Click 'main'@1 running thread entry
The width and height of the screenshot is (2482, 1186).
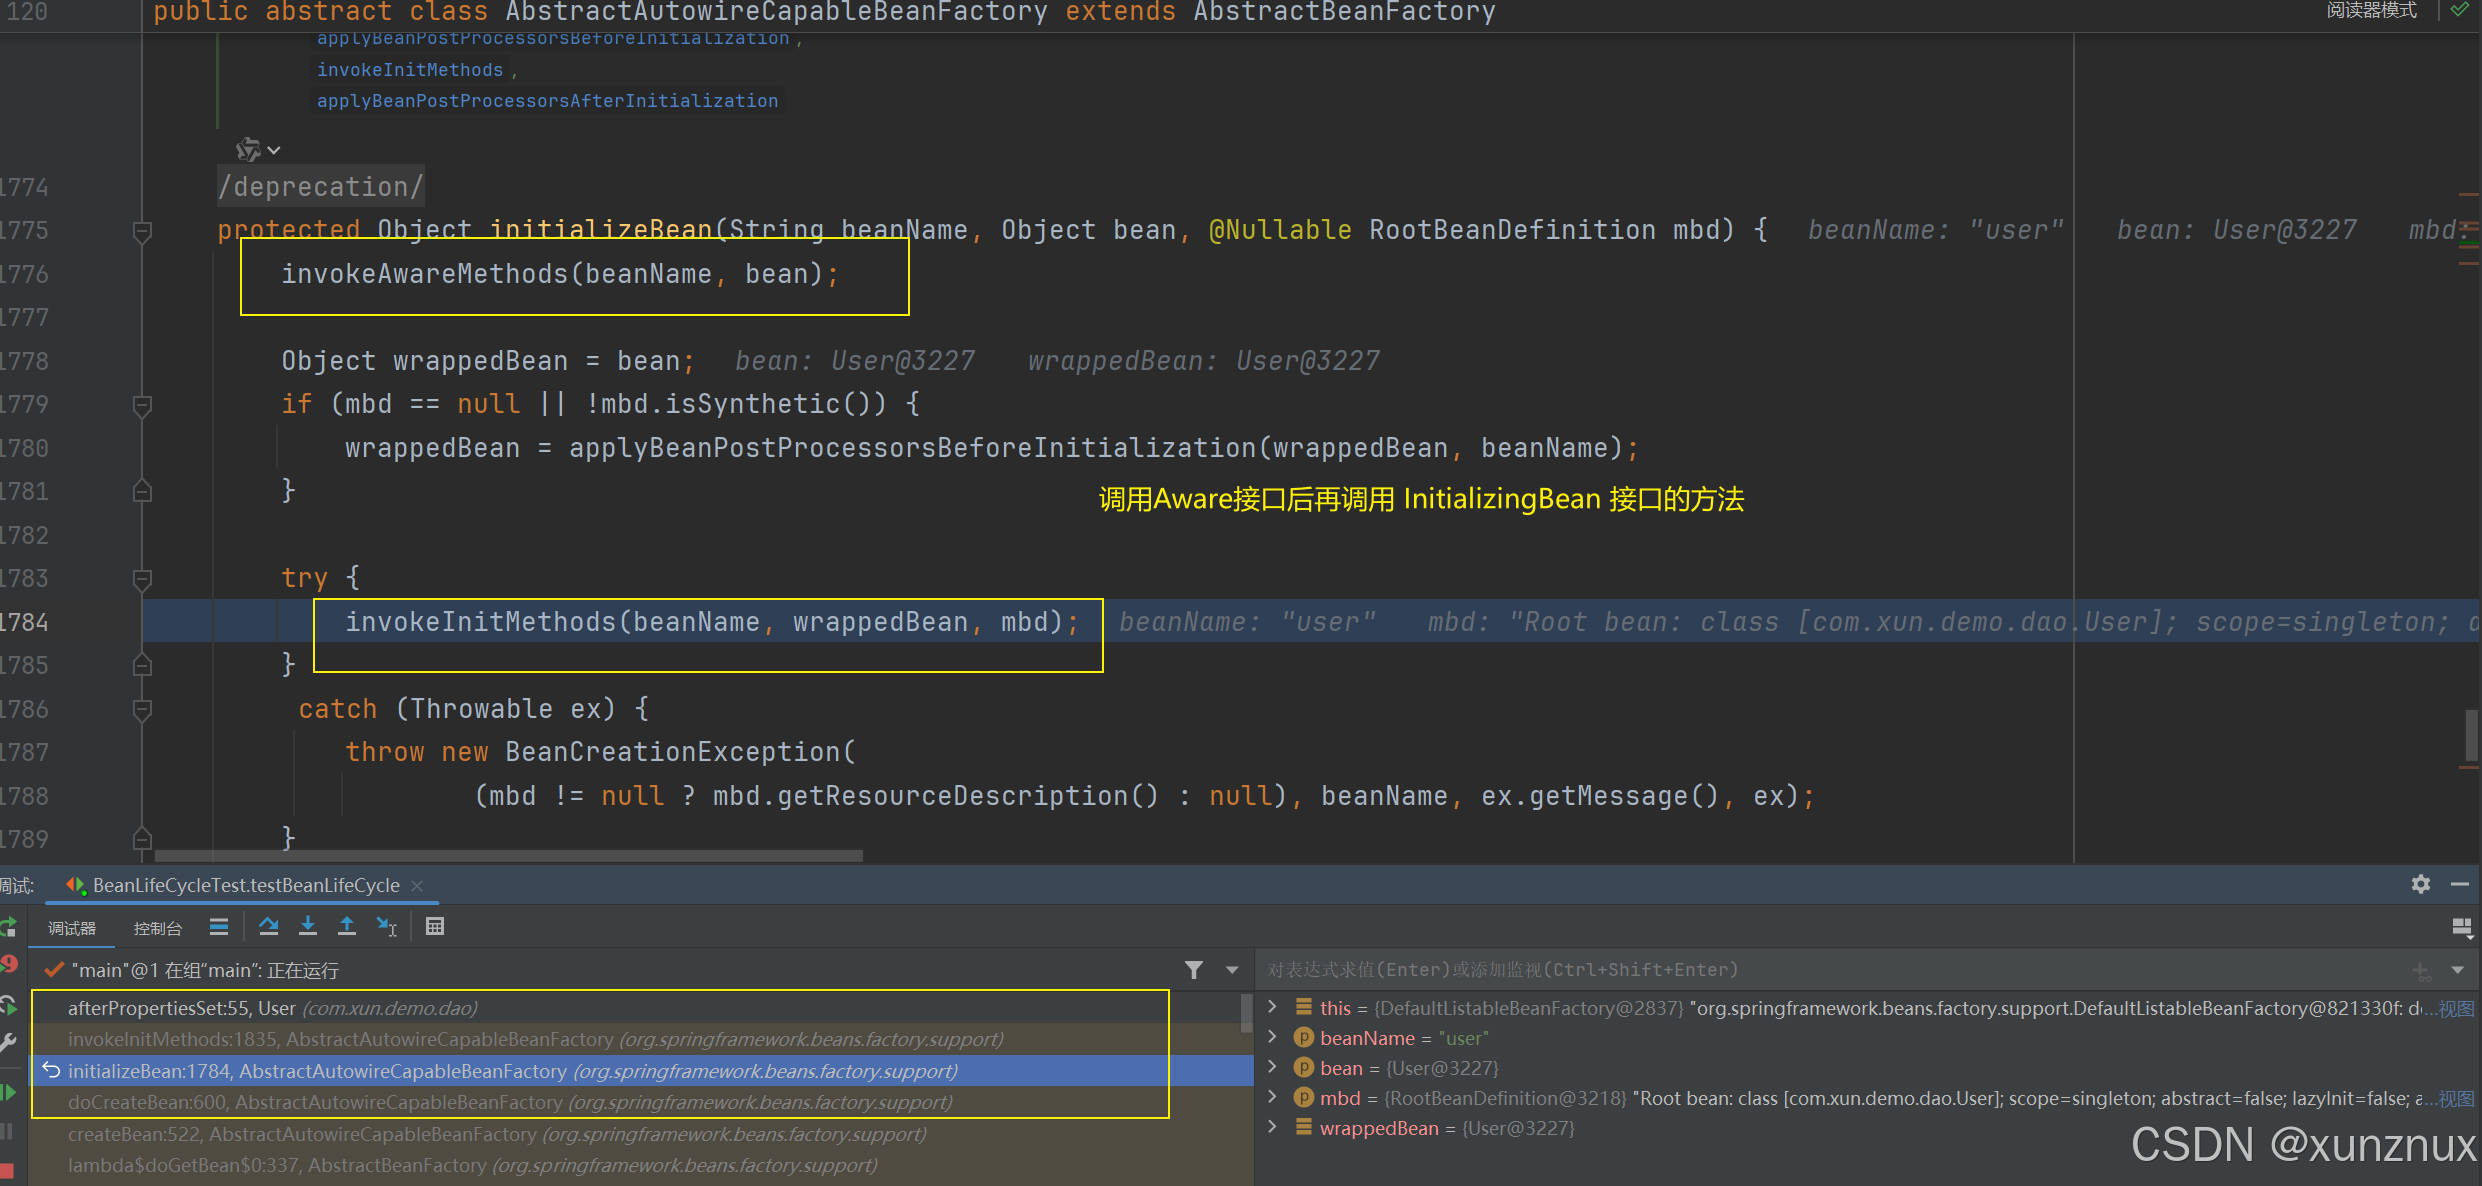pyautogui.click(x=205, y=970)
